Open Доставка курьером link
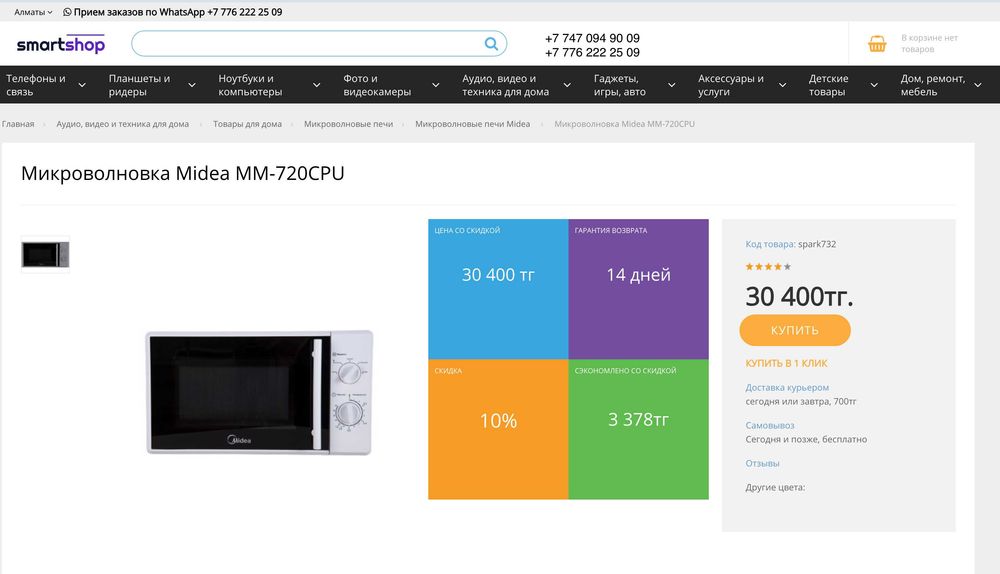Viewport: 1000px width, 574px height. [787, 387]
